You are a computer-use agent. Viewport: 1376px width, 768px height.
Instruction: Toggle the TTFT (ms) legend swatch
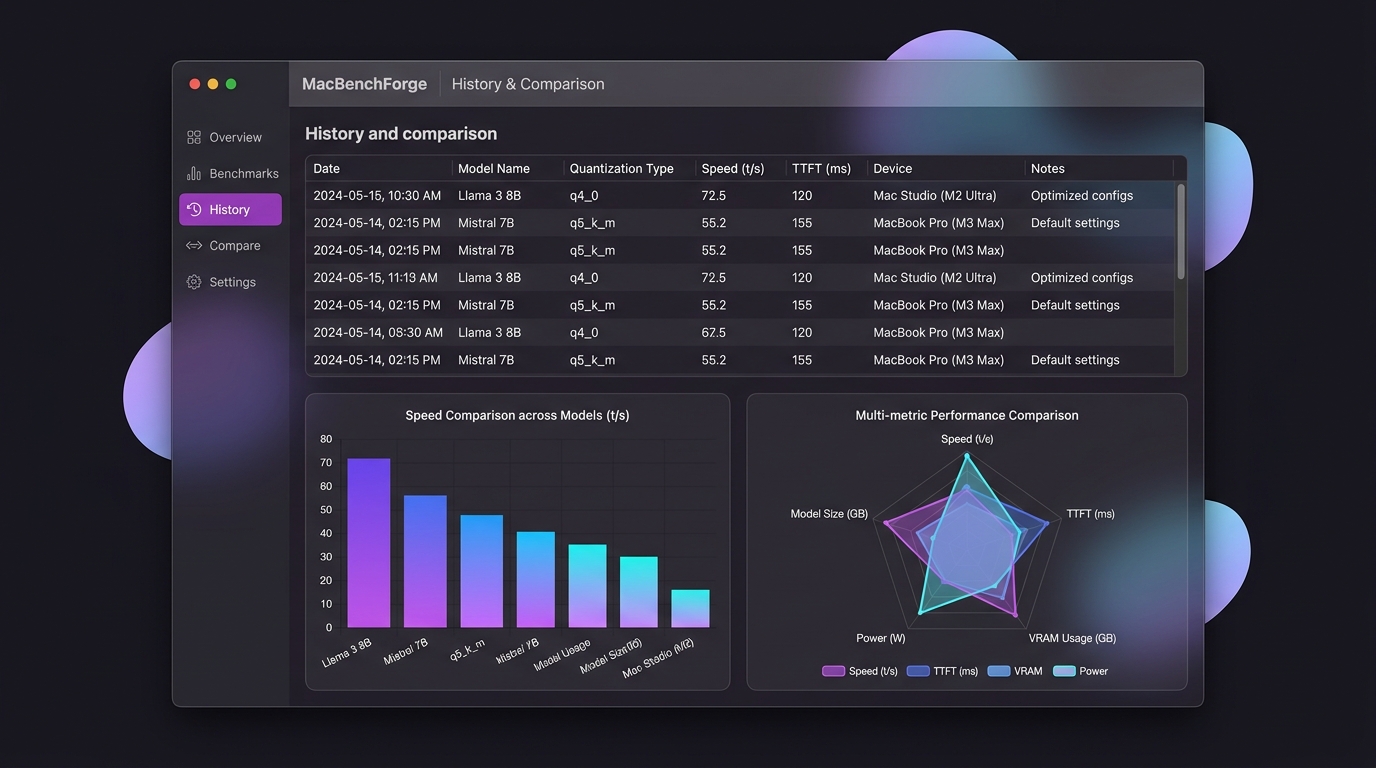pyautogui.click(x=918, y=671)
